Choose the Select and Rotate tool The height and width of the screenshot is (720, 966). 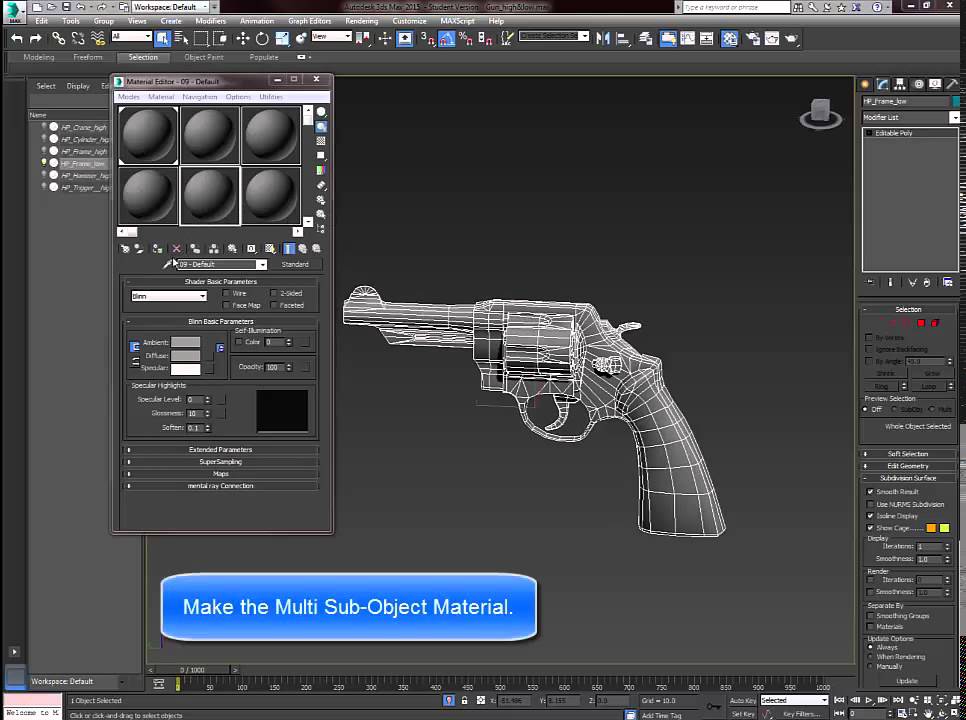(262, 38)
